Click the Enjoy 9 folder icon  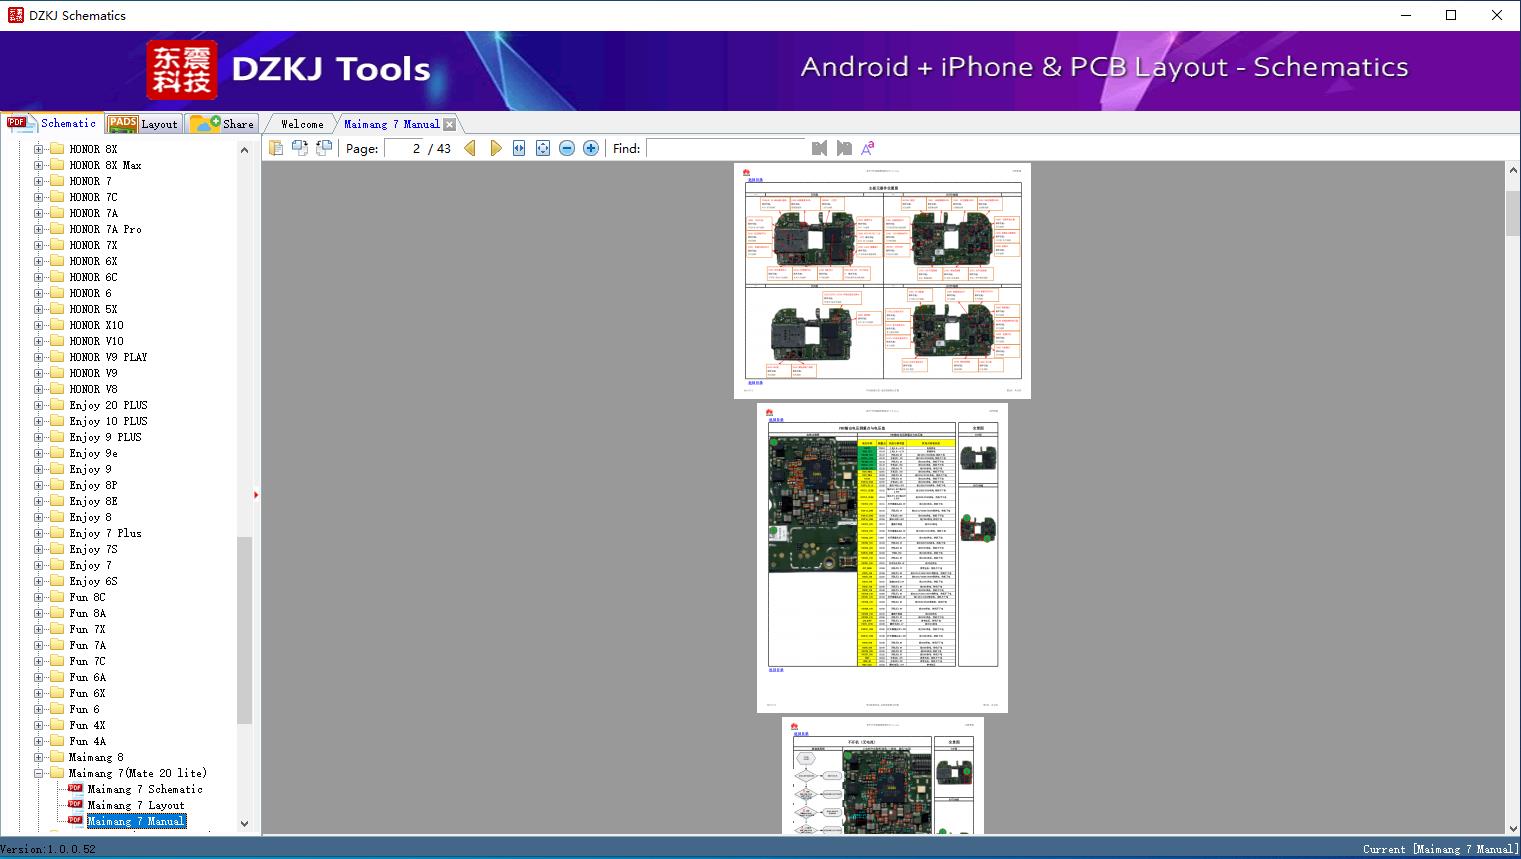[x=57, y=469]
